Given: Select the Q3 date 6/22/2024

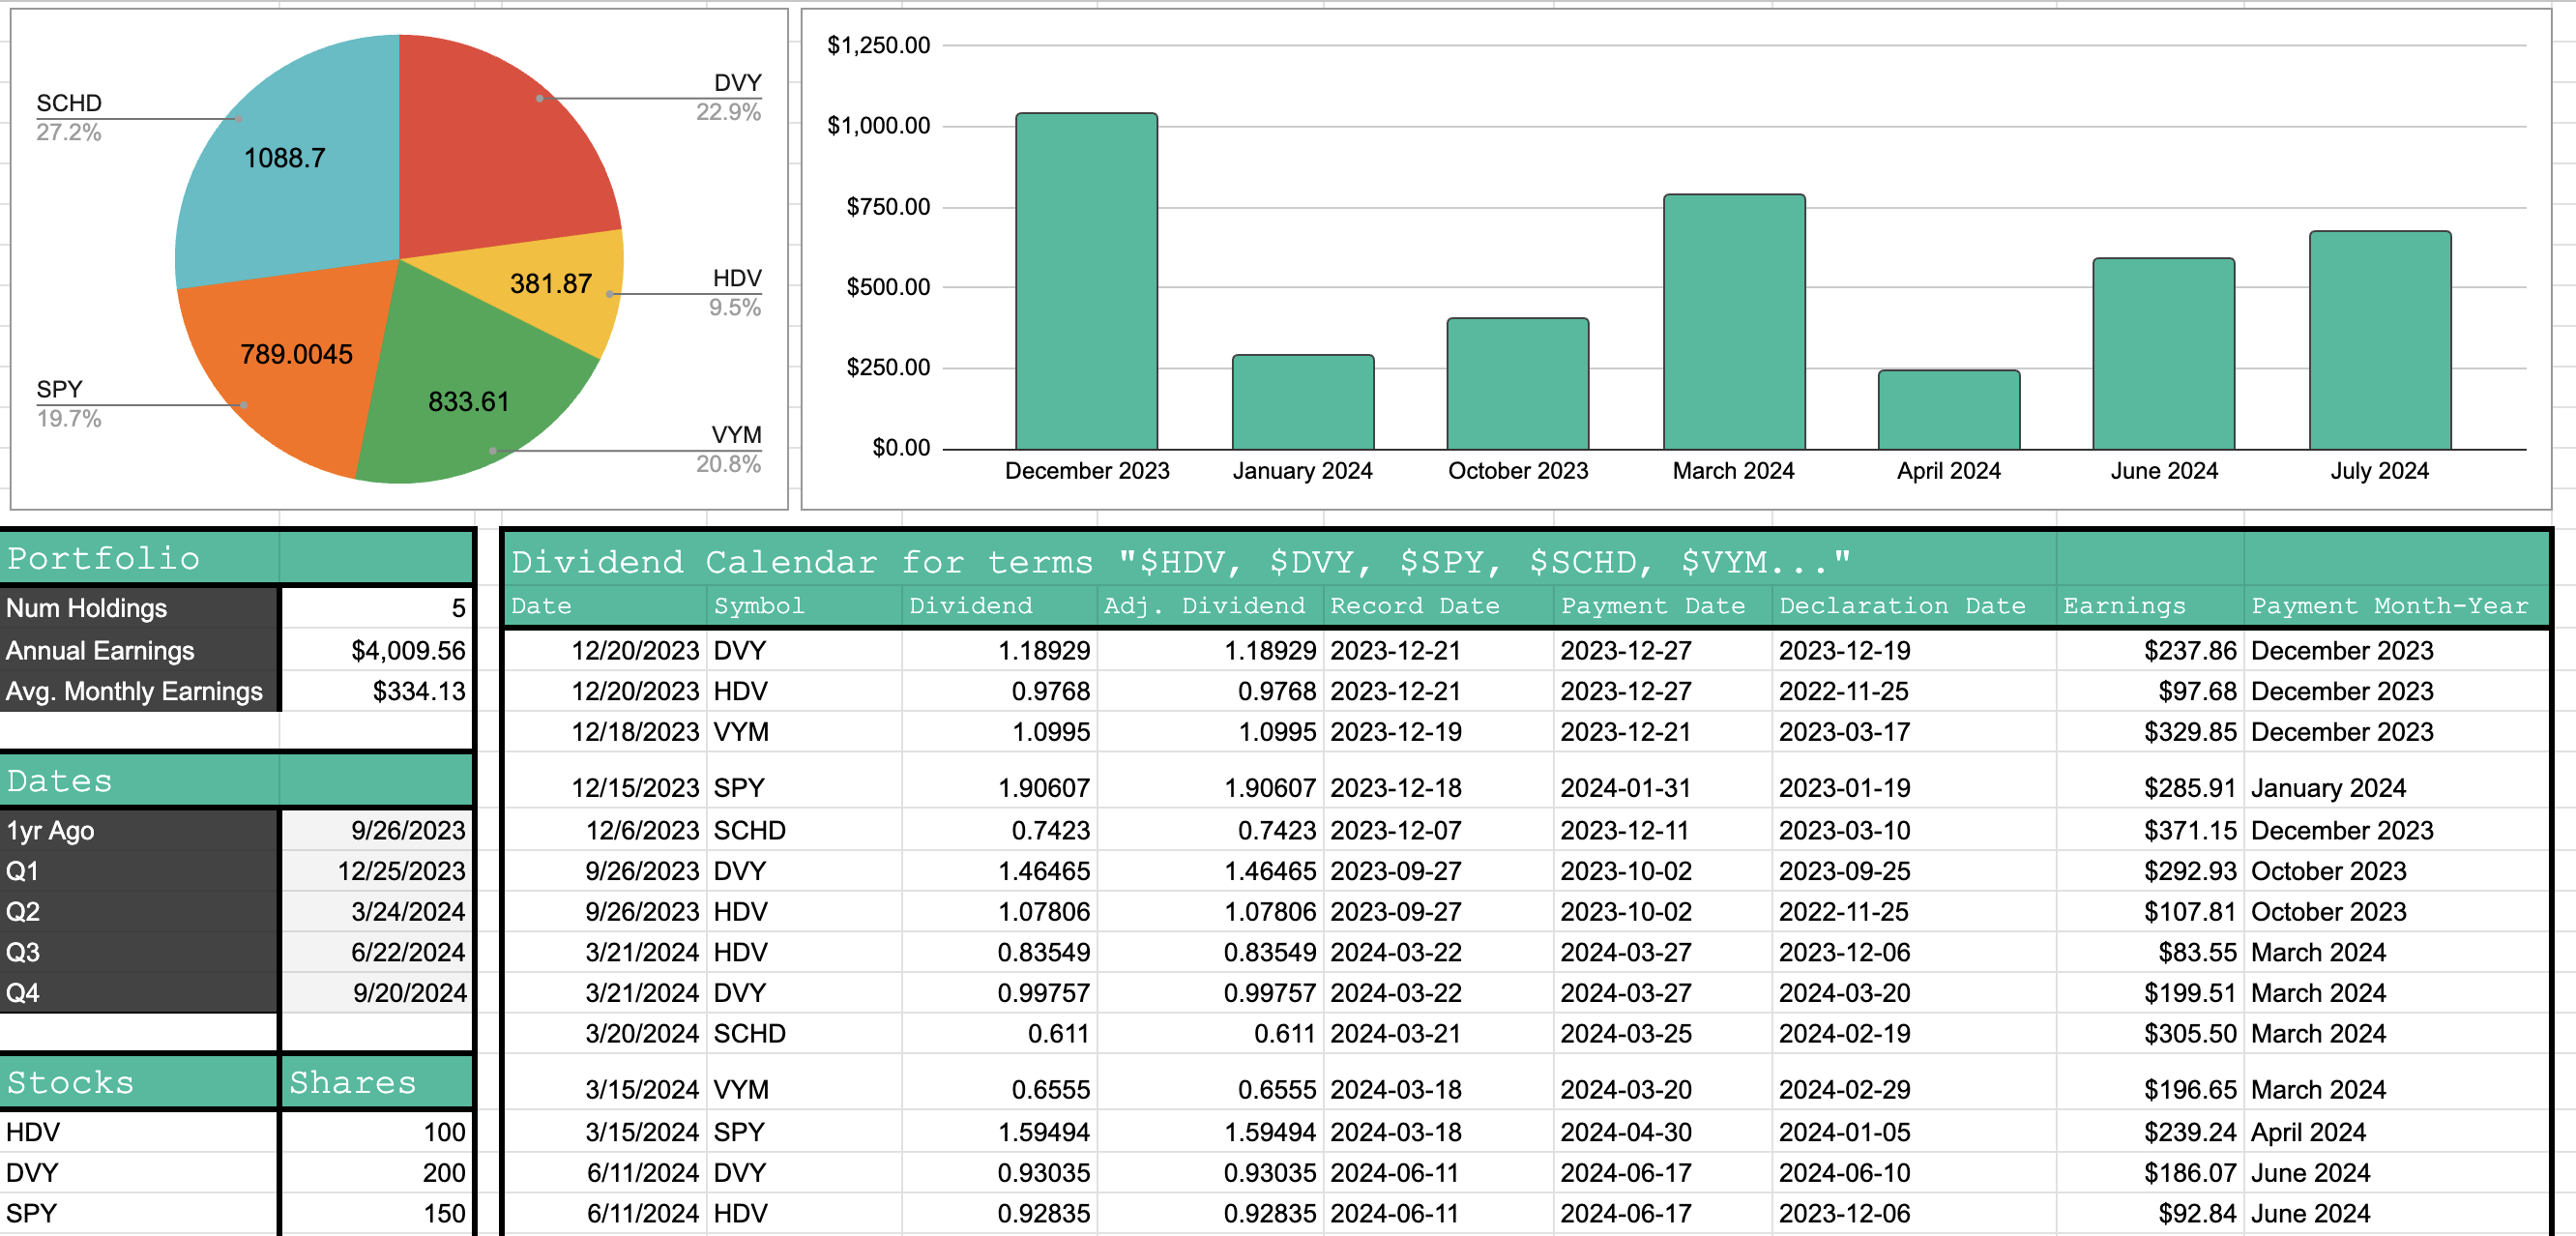Looking at the screenshot, I should coord(376,952).
